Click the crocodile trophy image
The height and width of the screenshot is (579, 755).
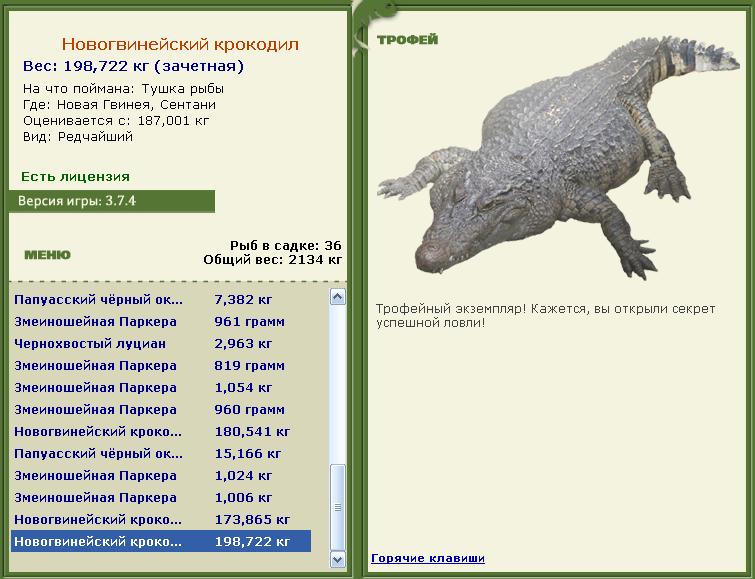(559, 158)
